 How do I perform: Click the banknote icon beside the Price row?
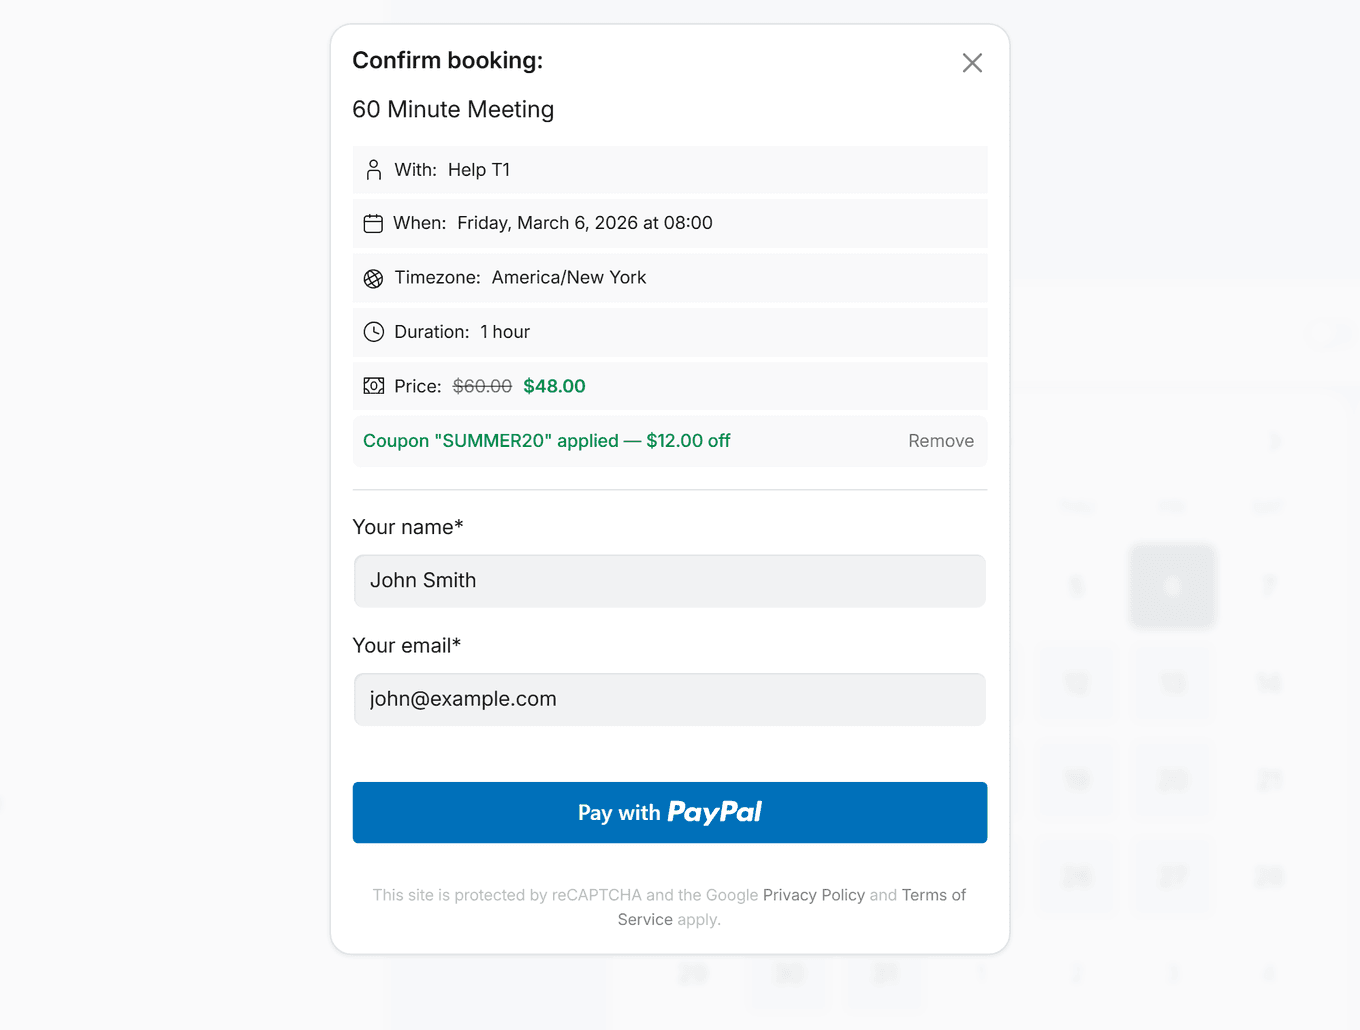373,385
